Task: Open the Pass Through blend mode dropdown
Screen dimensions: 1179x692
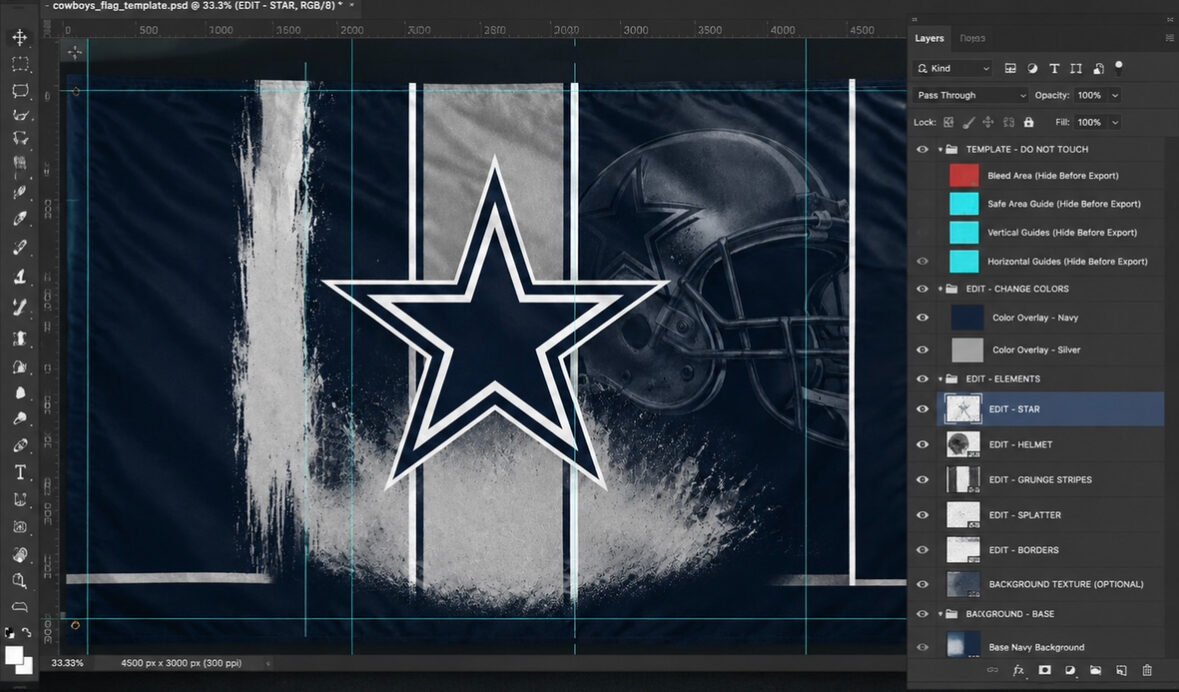Action: pyautogui.click(x=970, y=95)
